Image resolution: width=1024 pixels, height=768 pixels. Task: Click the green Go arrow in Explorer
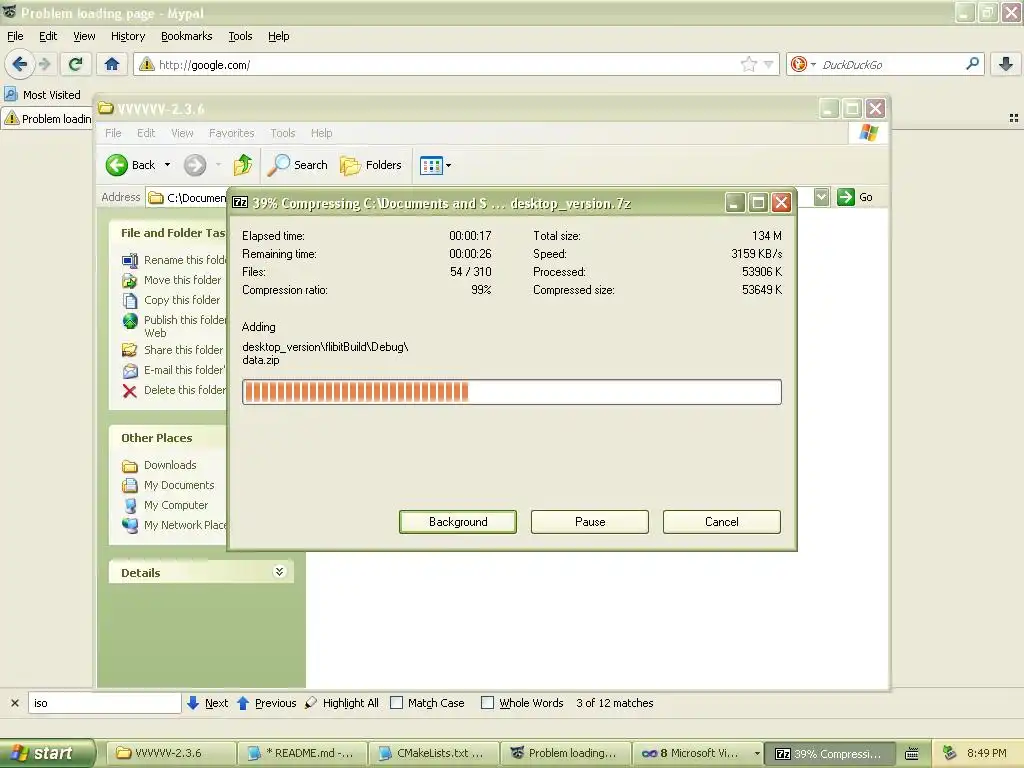point(846,197)
